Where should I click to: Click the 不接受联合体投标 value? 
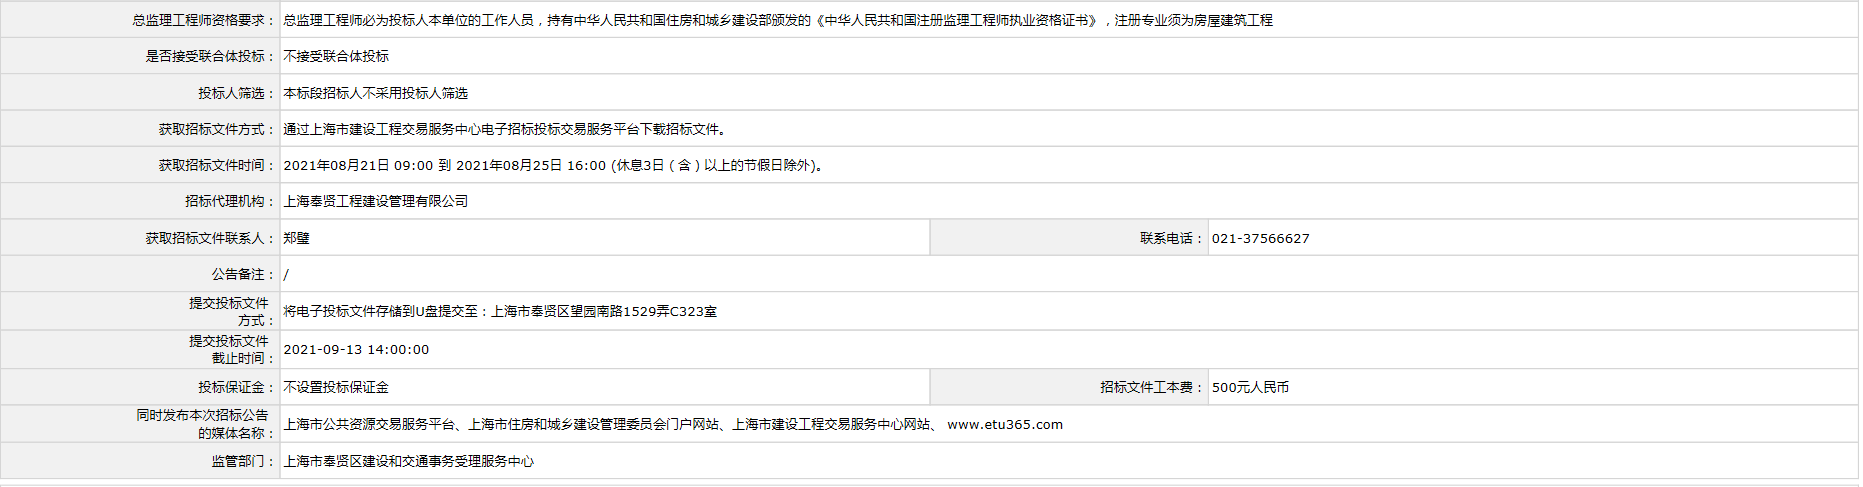coord(336,57)
